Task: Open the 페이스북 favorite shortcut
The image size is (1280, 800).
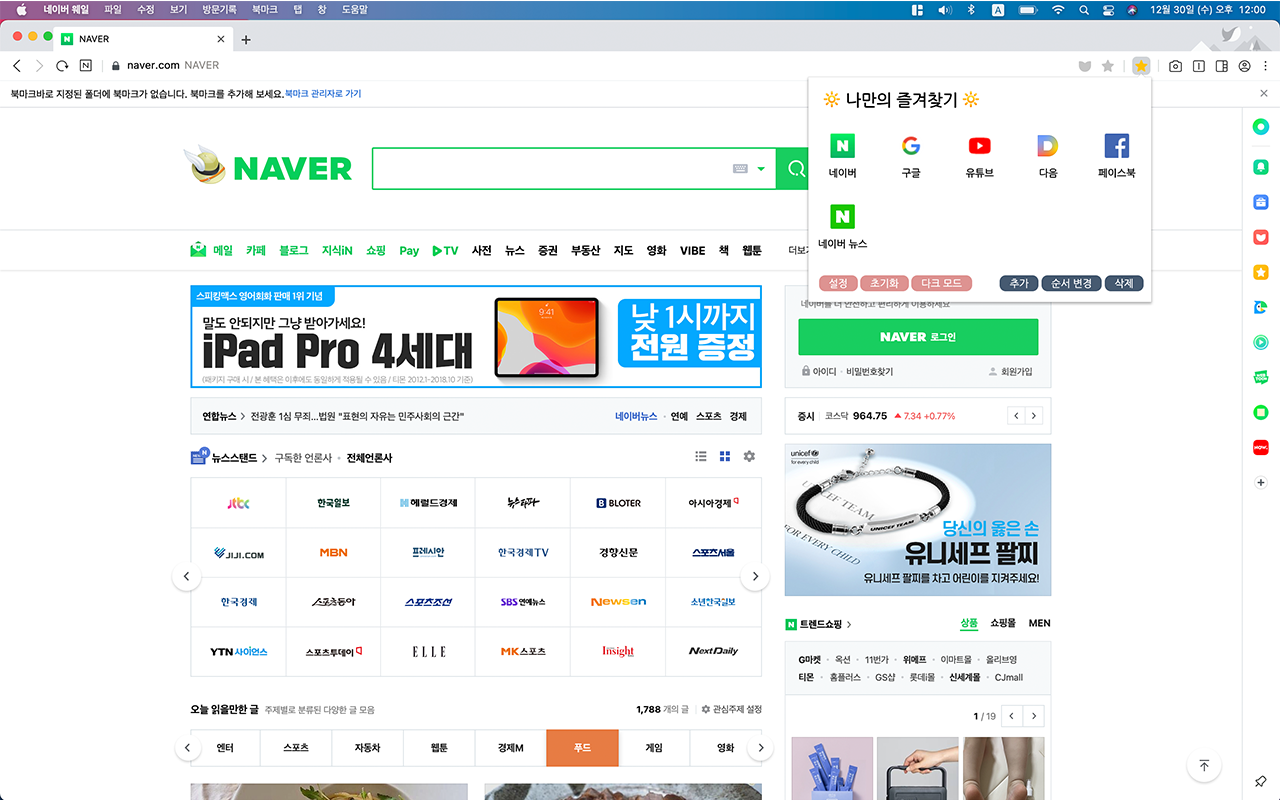Action: pos(1116,157)
